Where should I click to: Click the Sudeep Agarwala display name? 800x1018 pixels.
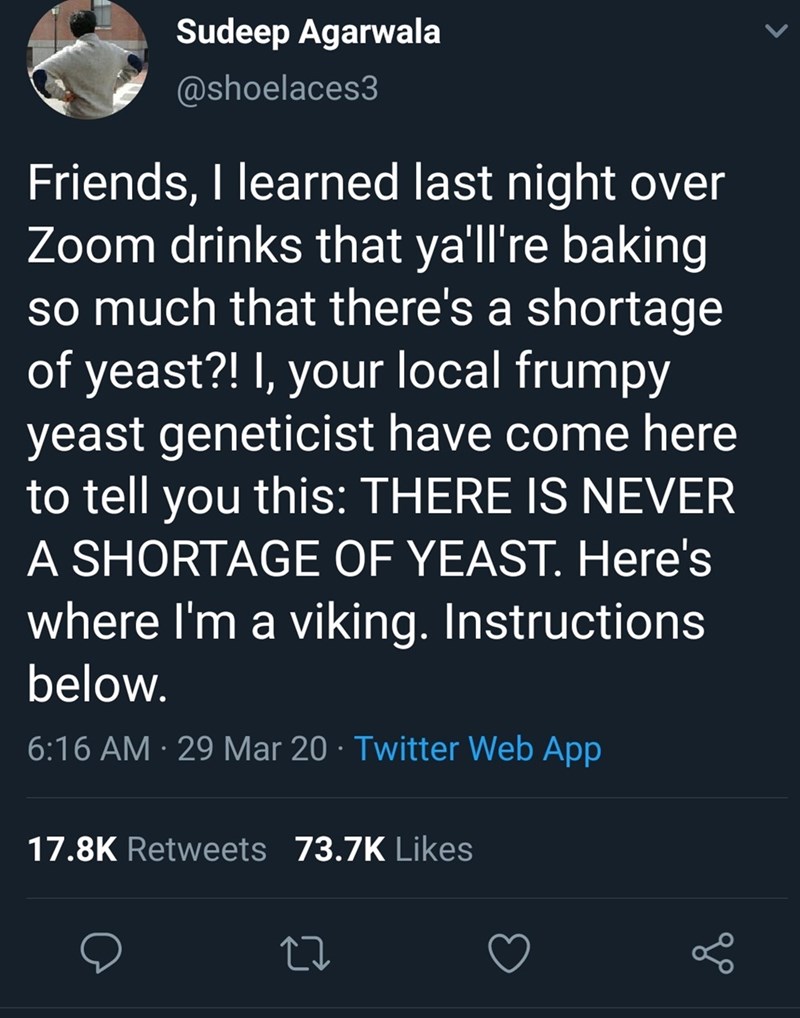[308, 33]
